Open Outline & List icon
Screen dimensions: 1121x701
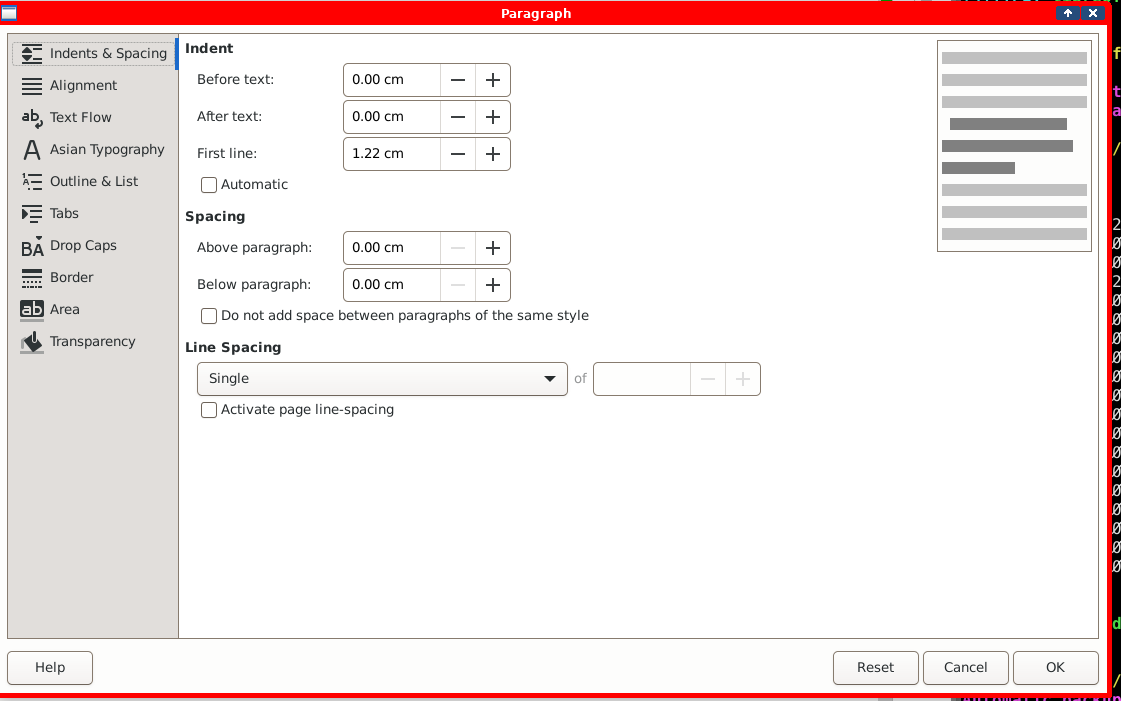(x=32, y=182)
